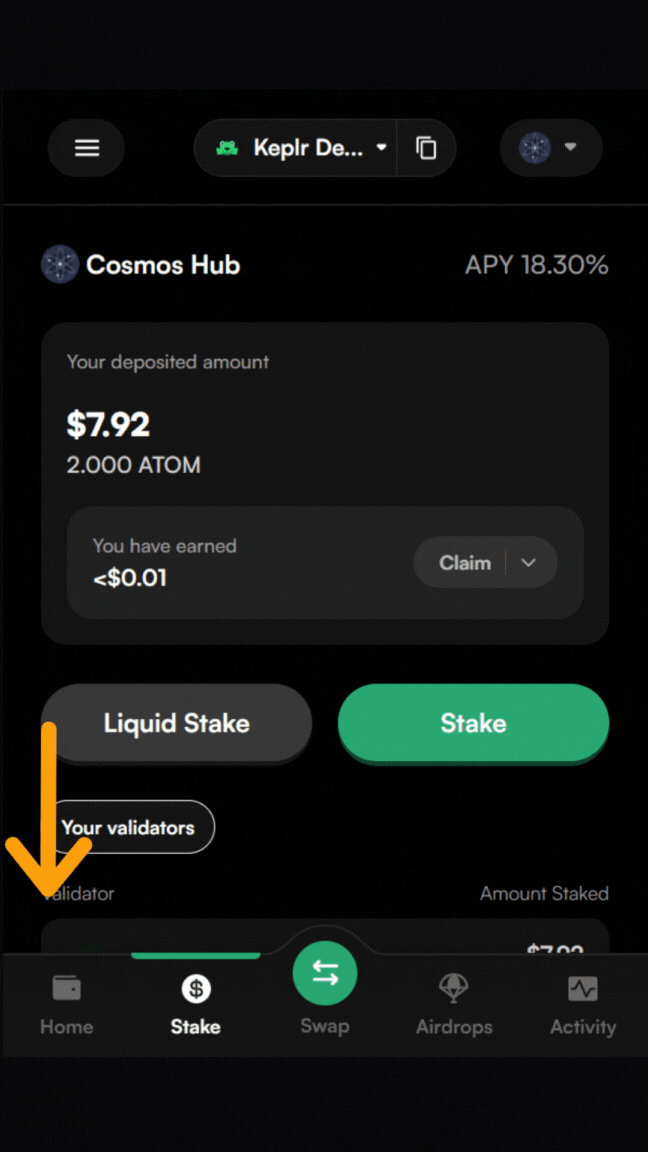The image size is (648, 1152).
Task: Expand the Claim options chevron
Action: (529, 563)
